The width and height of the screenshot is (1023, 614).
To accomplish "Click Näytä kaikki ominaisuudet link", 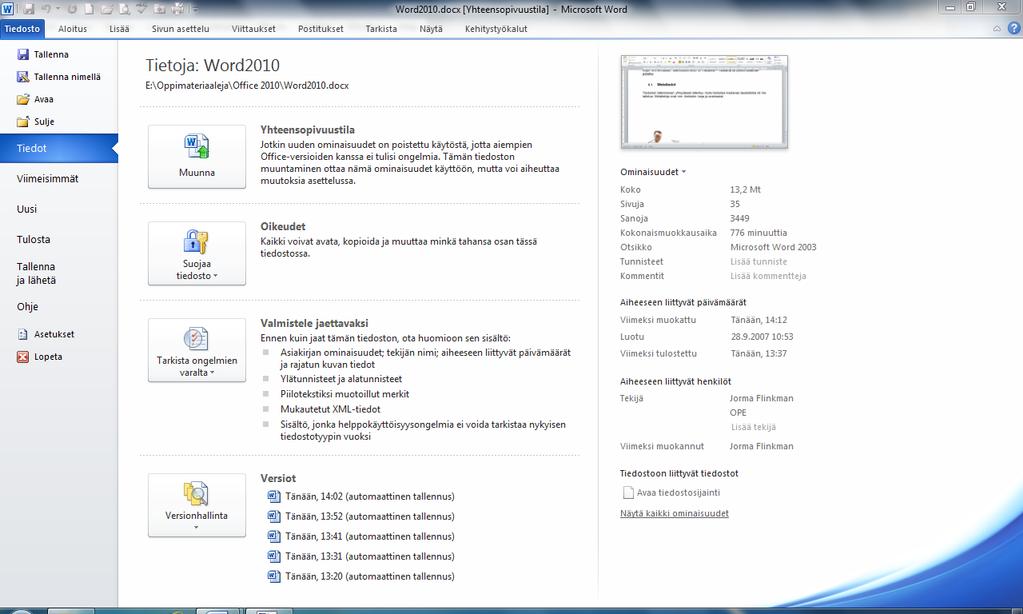I will (x=674, y=514).
